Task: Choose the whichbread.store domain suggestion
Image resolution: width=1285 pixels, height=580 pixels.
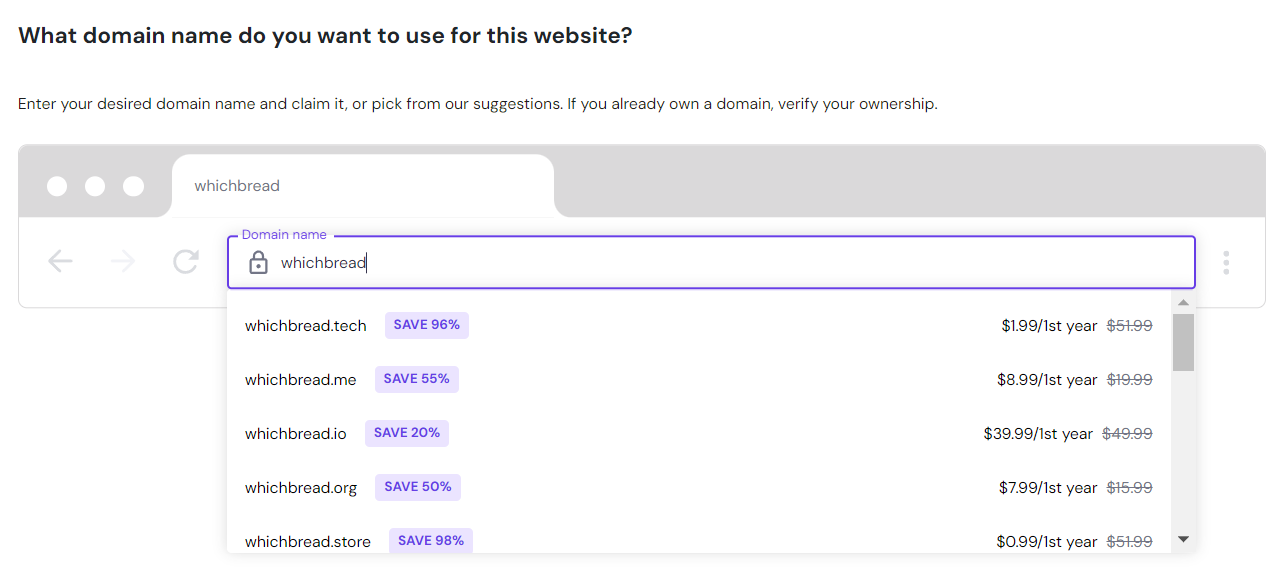Action: coord(308,540)
